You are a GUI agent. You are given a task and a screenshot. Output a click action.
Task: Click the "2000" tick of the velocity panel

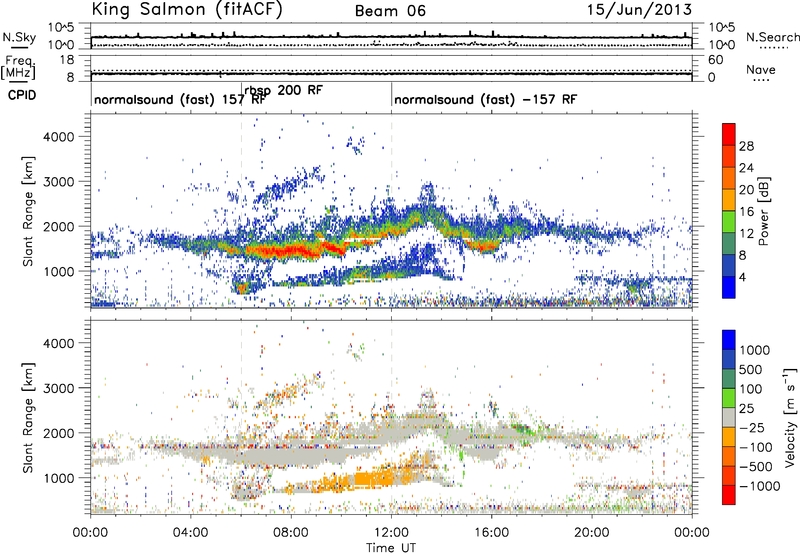pos(58,433)
